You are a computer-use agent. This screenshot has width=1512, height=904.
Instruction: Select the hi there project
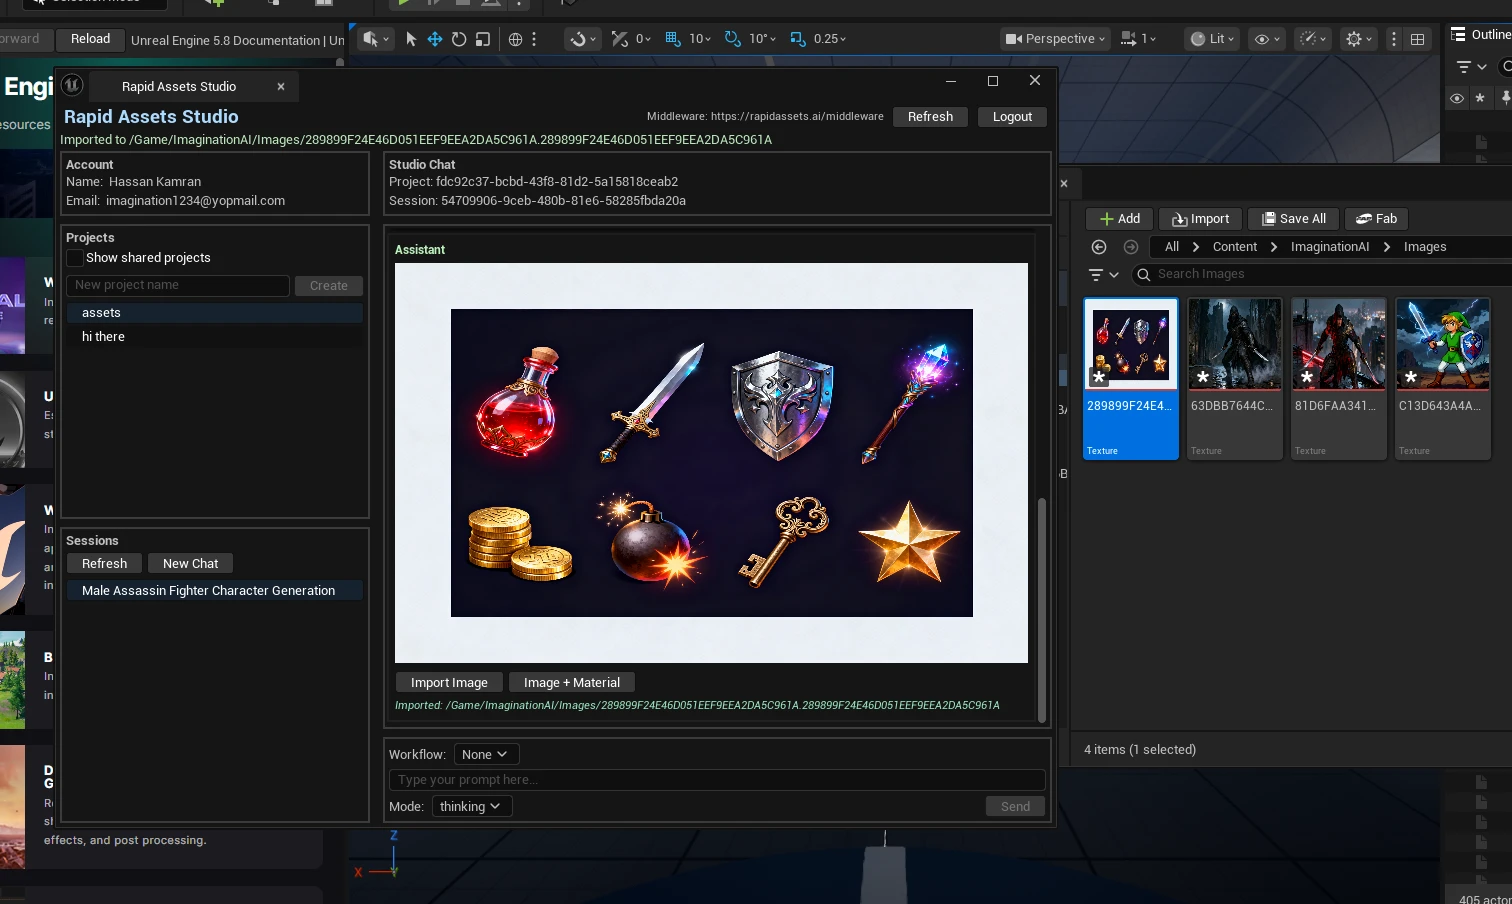click(215, 337)
